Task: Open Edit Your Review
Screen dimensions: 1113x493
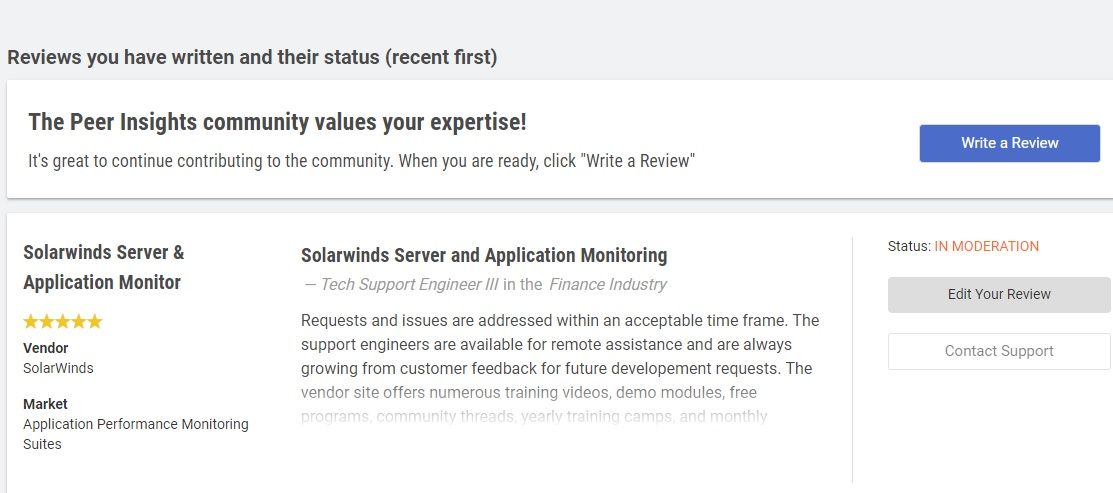Action: [999, 294]
